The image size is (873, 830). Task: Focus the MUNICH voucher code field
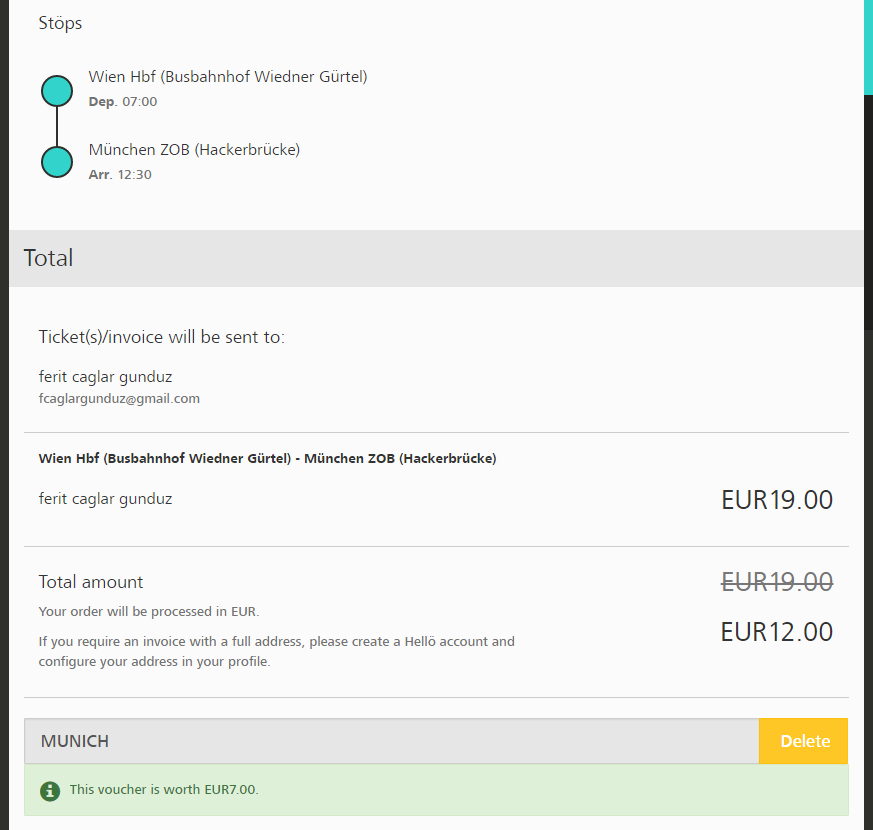pos(391,741)
